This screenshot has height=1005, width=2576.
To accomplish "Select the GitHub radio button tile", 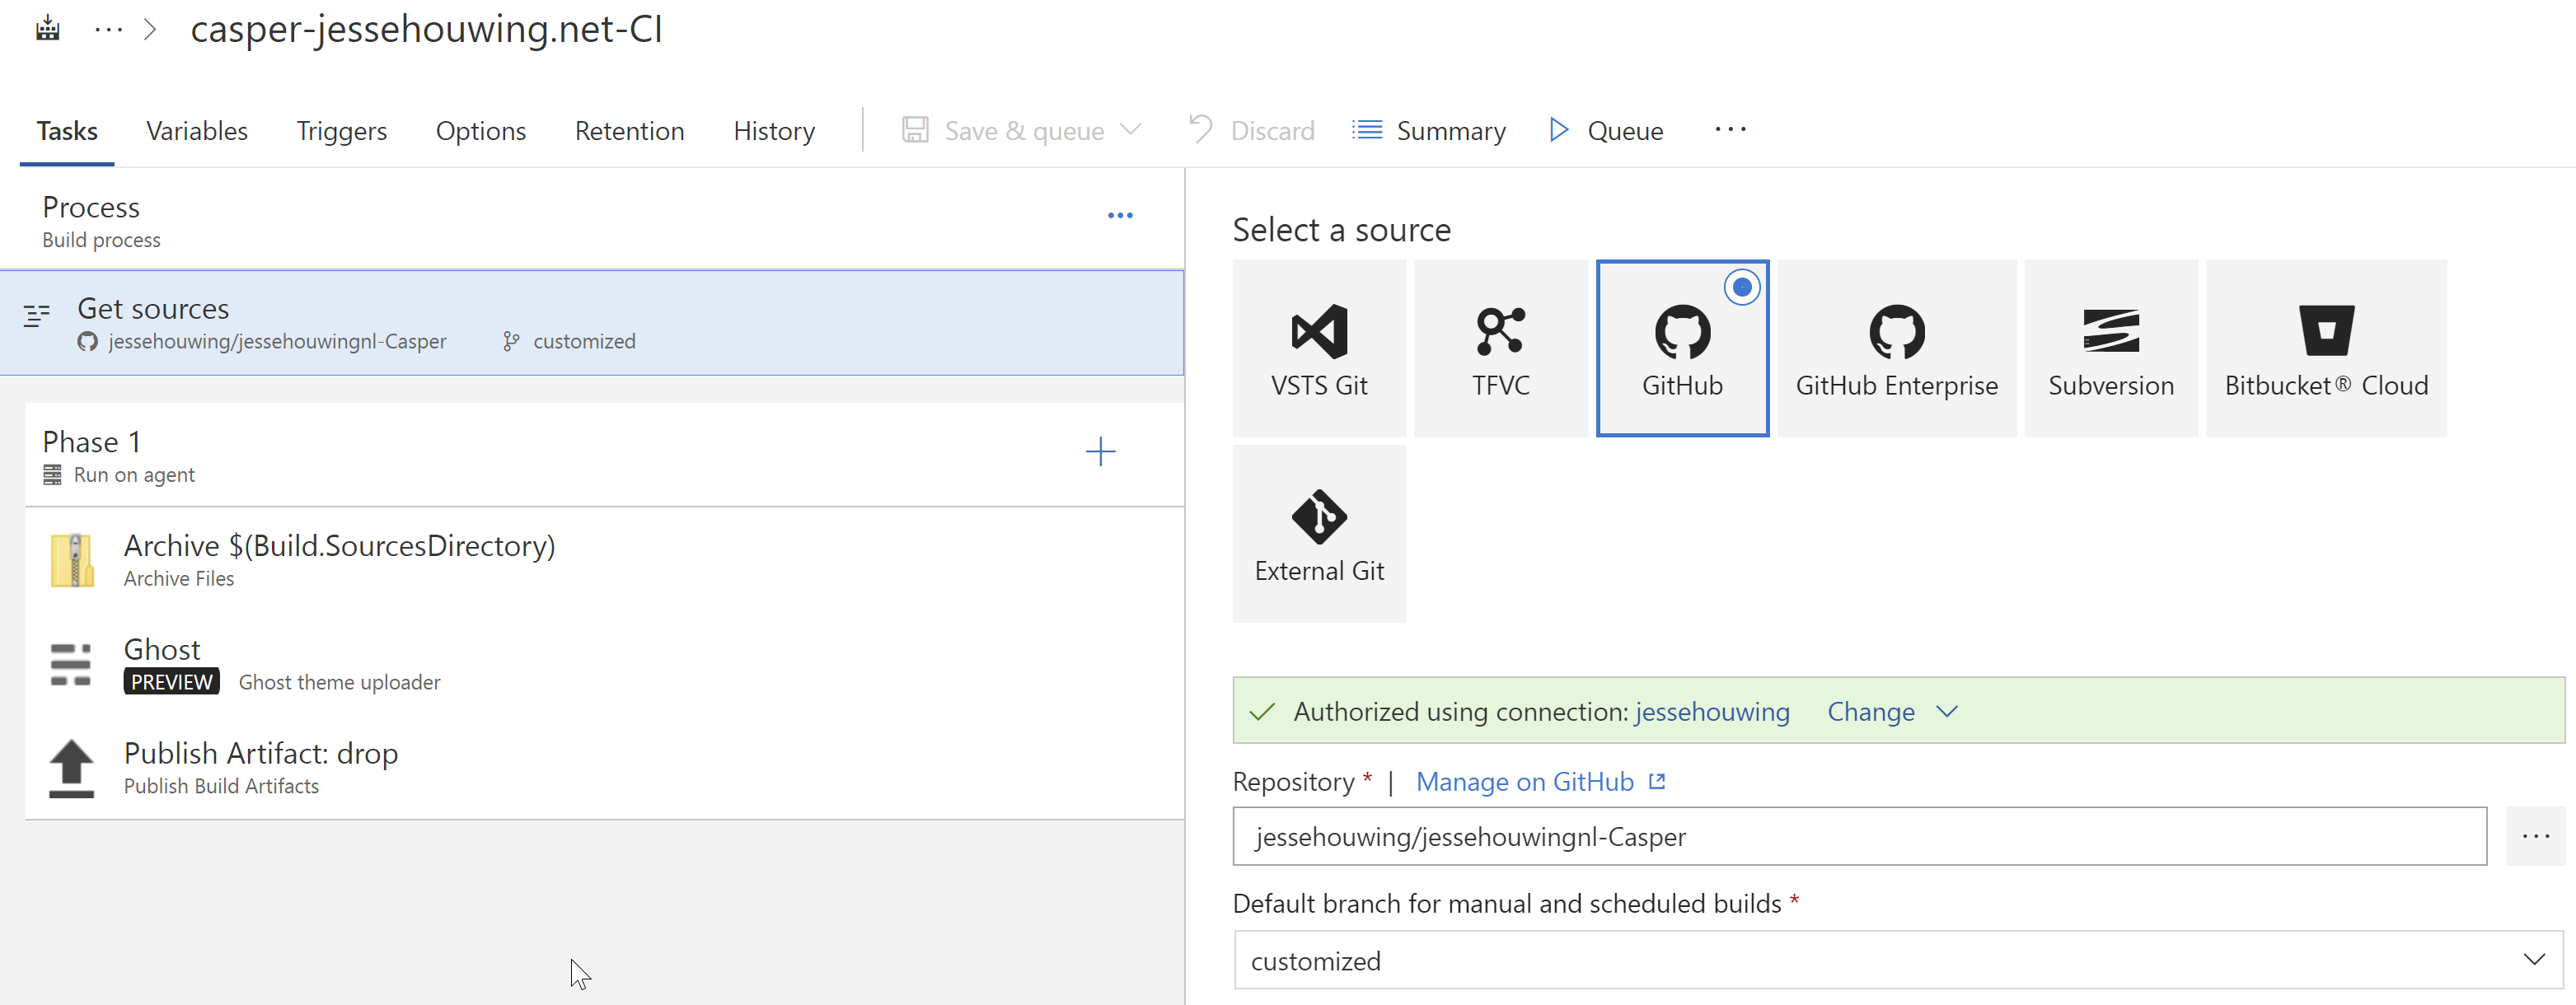I will [1682, 348].
